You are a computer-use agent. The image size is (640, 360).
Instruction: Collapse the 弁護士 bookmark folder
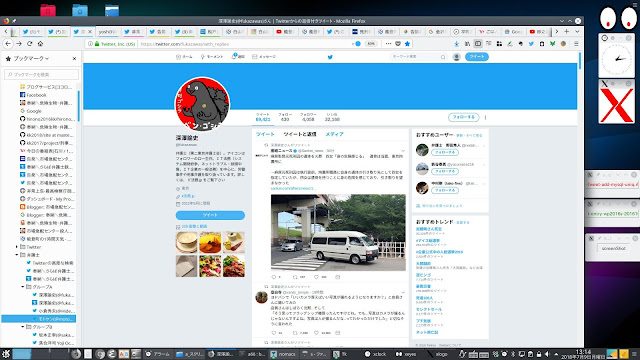pos(17,255)
